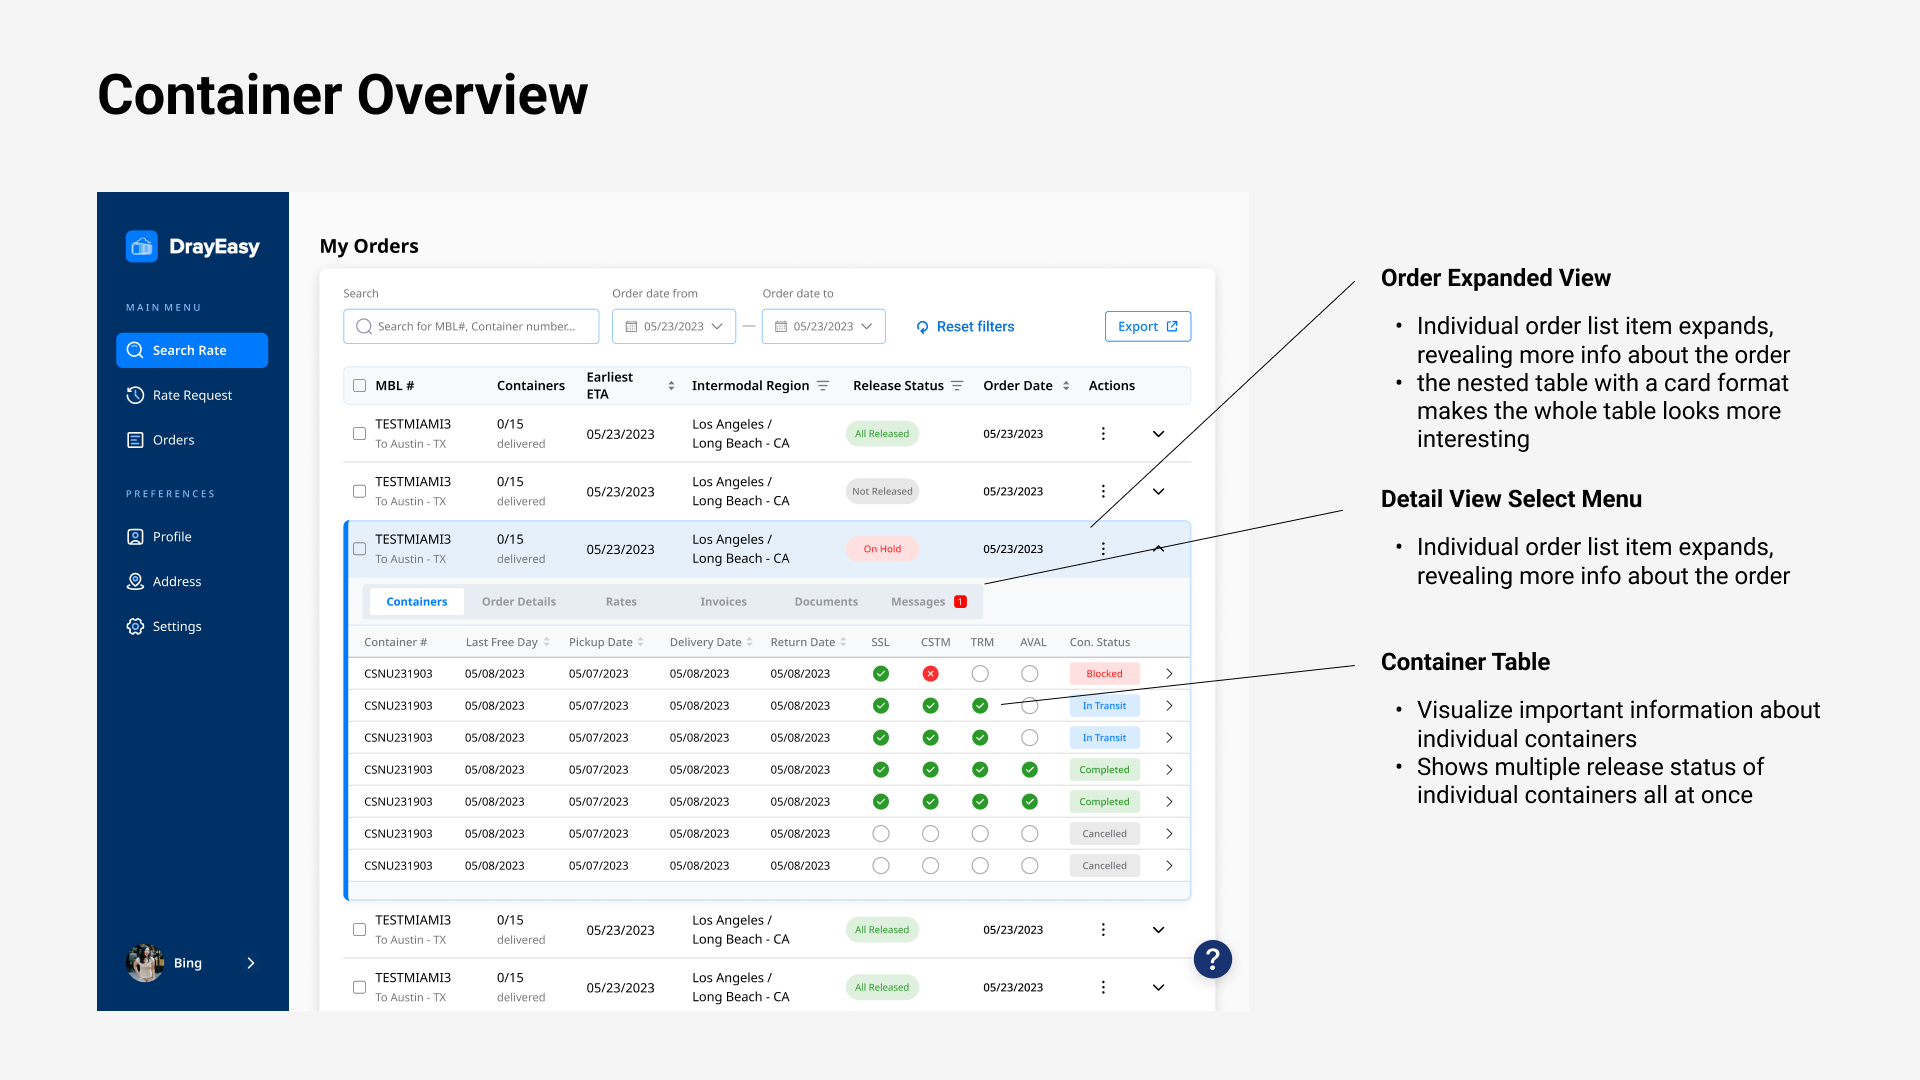Open the Messages tab
This screenshot has width=1920, height=1080.
click(918, 602)
